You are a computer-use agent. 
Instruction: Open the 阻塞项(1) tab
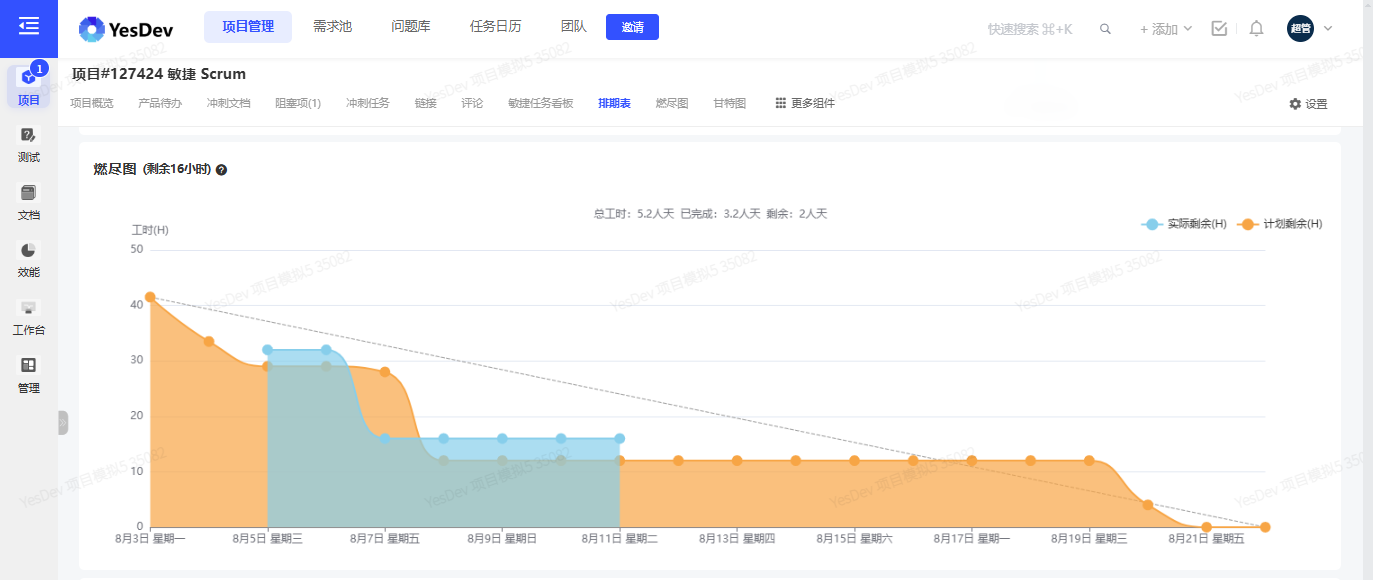click(x=298, y=103)
